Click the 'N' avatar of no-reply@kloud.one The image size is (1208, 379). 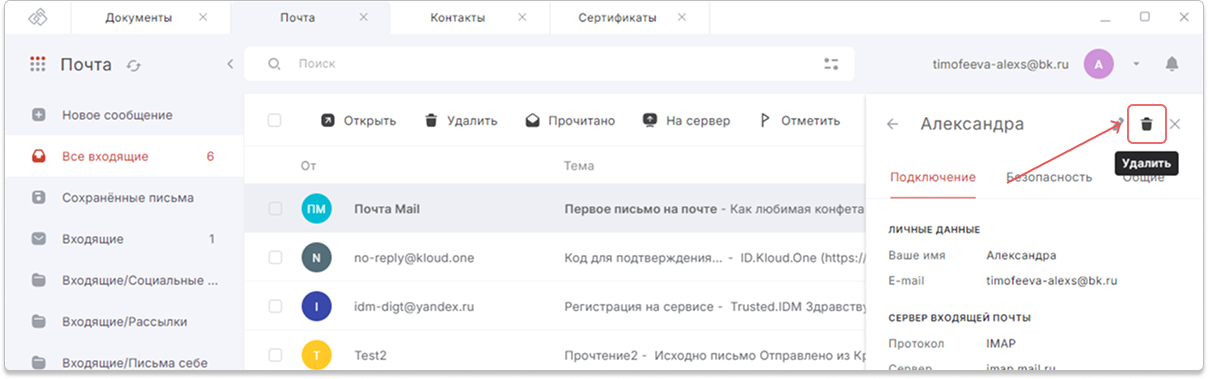(x=316, y=257)
